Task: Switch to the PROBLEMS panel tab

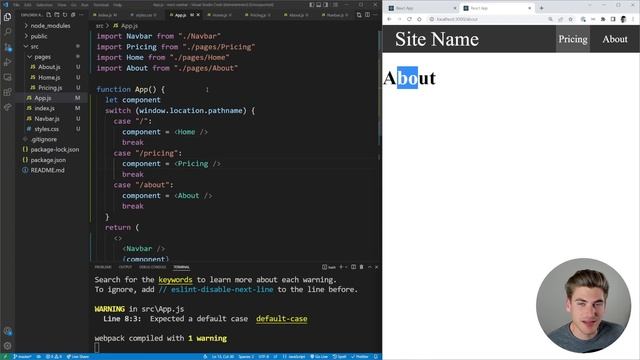Action: (x=103, y=267)
